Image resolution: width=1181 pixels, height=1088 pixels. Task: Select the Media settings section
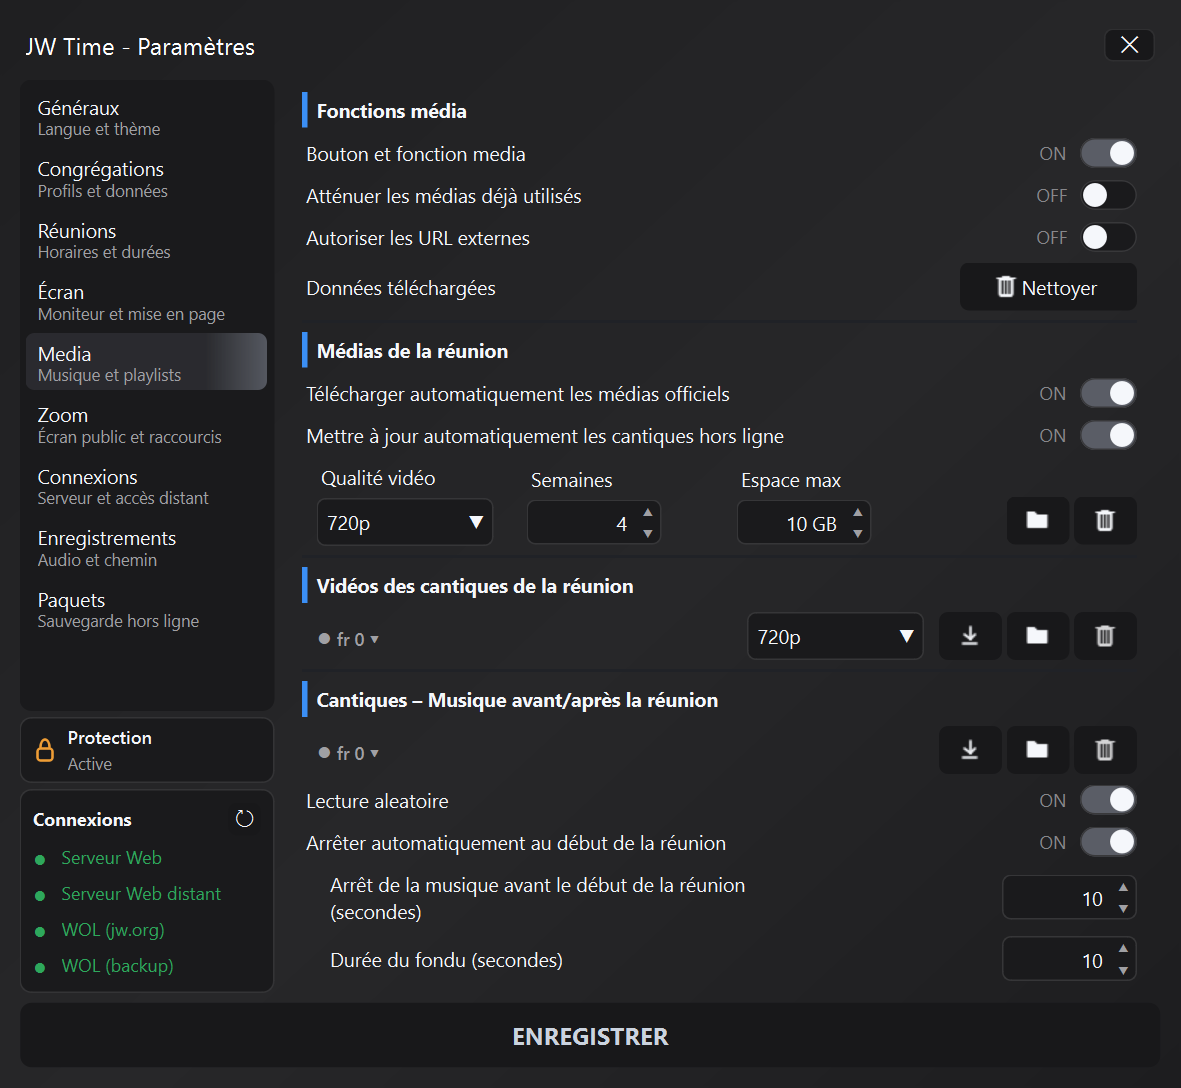click(146, 361)
